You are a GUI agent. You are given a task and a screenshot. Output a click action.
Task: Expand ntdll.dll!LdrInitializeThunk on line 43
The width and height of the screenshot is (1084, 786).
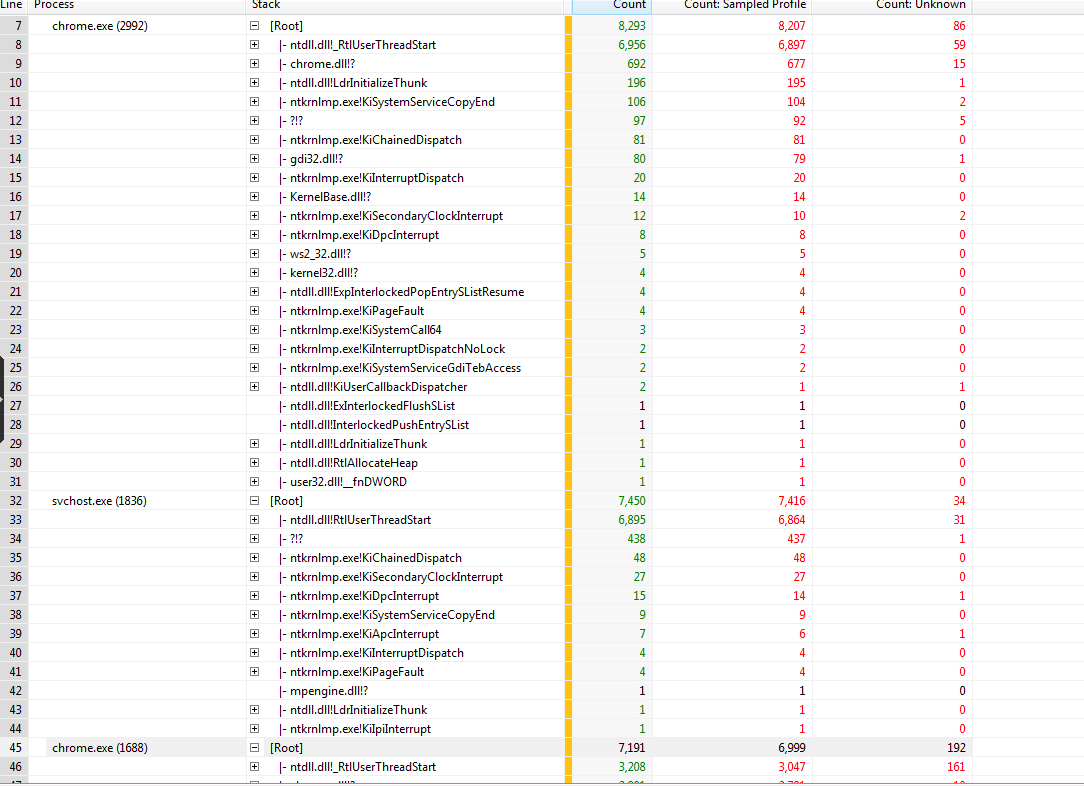pos(254,710)
